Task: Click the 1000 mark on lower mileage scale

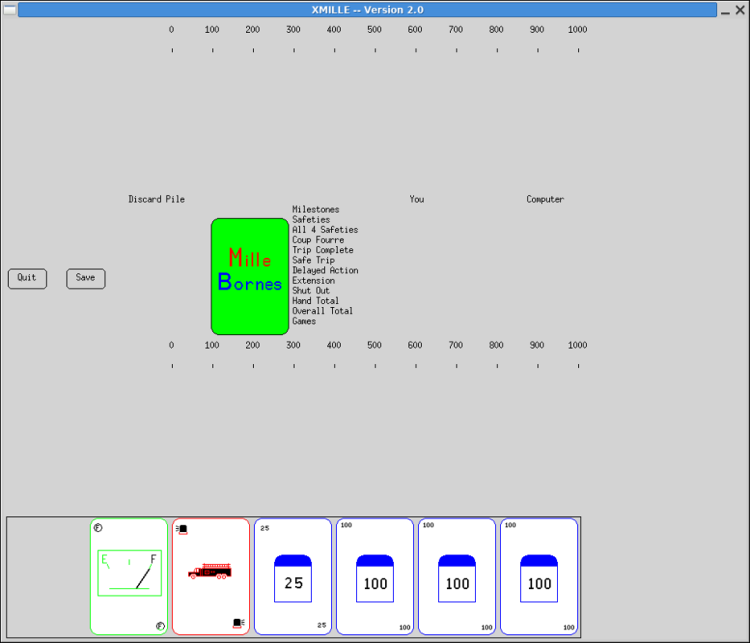Action: click(577, 345)
